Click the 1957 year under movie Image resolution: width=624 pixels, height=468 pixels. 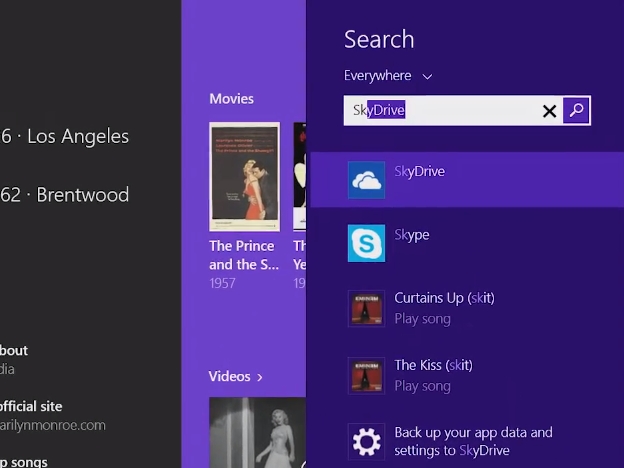(222, 283)
